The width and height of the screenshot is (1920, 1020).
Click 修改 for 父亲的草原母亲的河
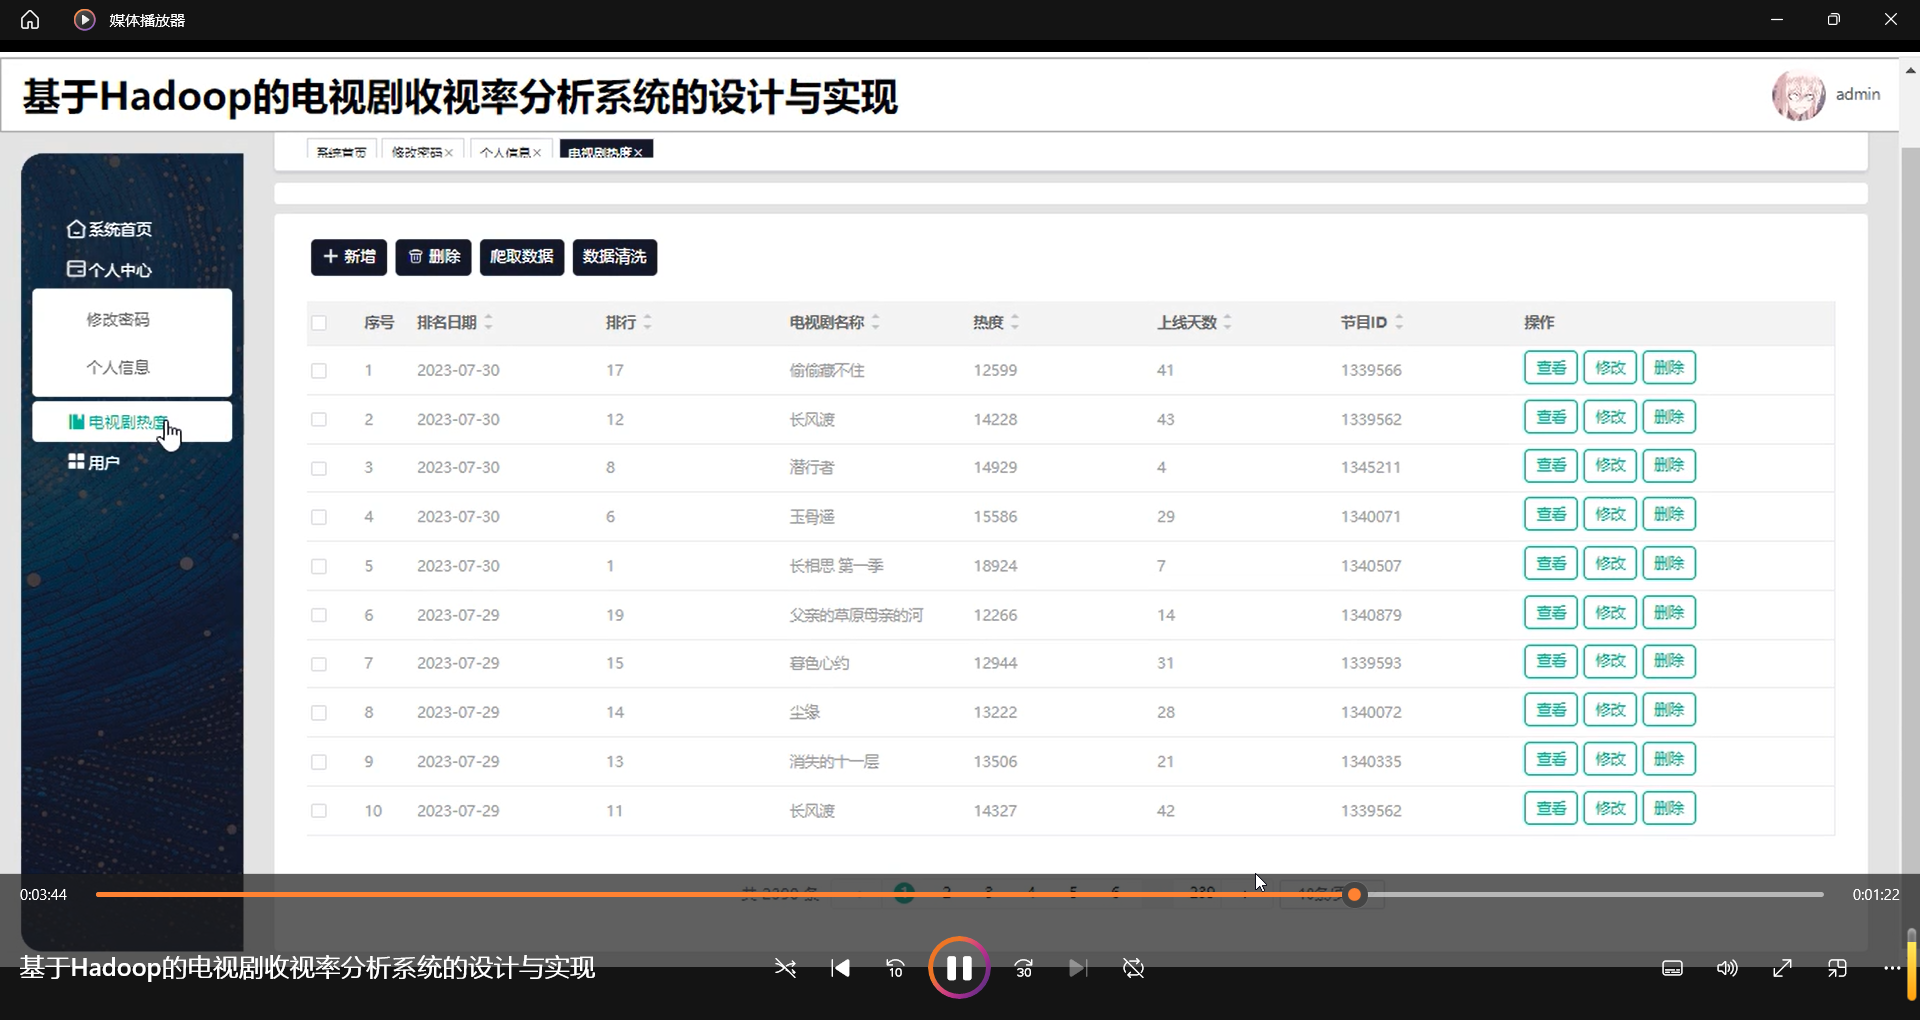pos(1610,613)
